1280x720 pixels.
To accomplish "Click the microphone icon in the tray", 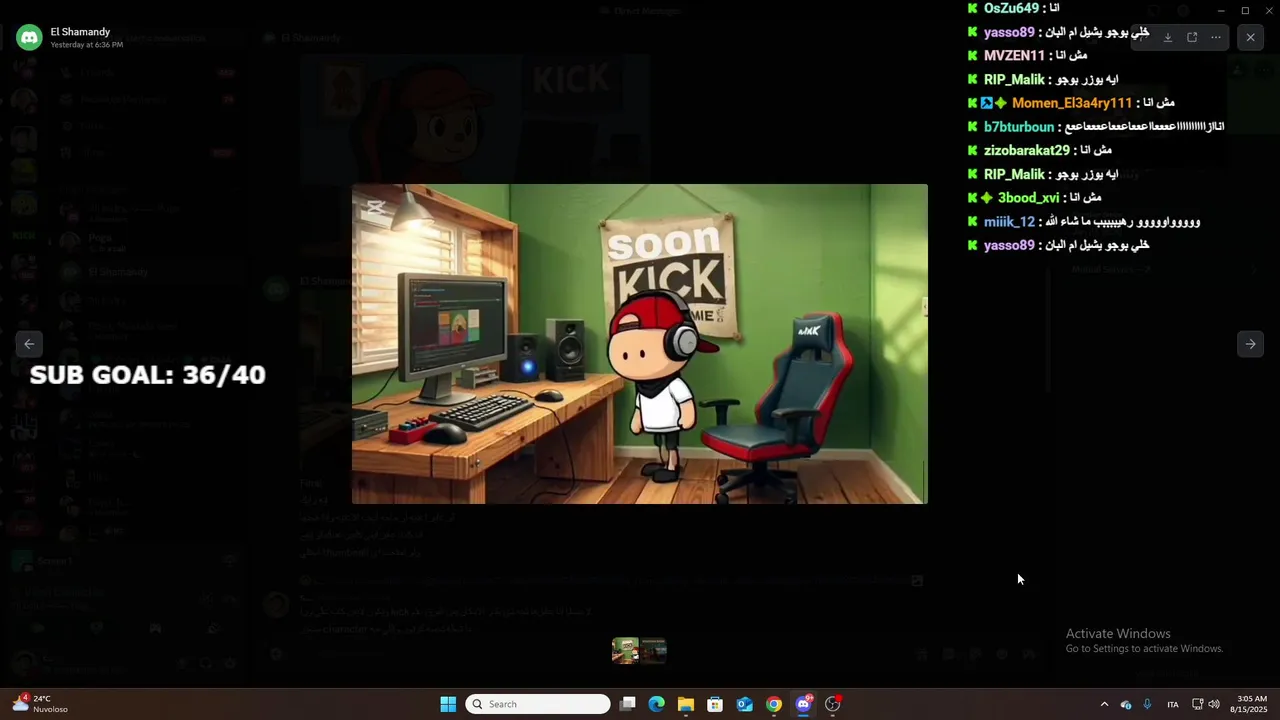I will [x=1147, y=704].
